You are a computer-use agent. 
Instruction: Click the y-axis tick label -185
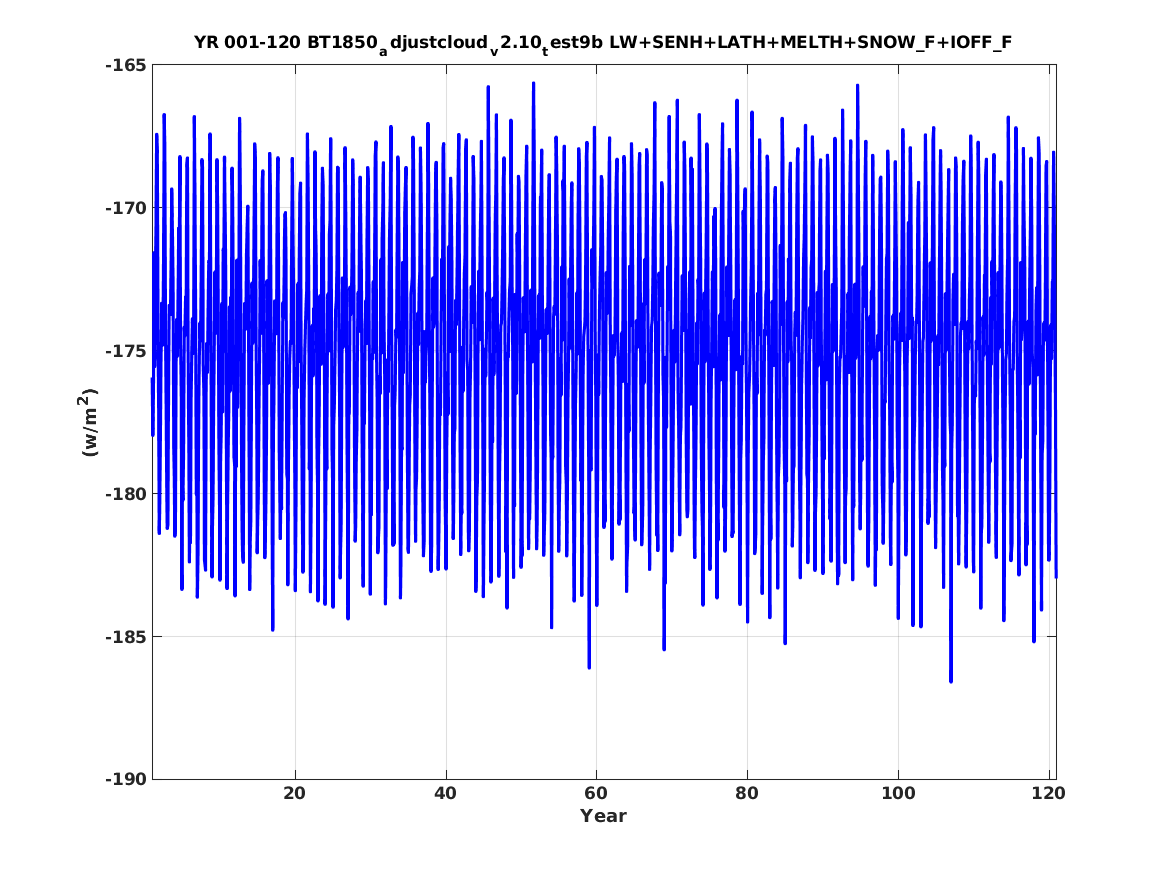tap(127, 637)
